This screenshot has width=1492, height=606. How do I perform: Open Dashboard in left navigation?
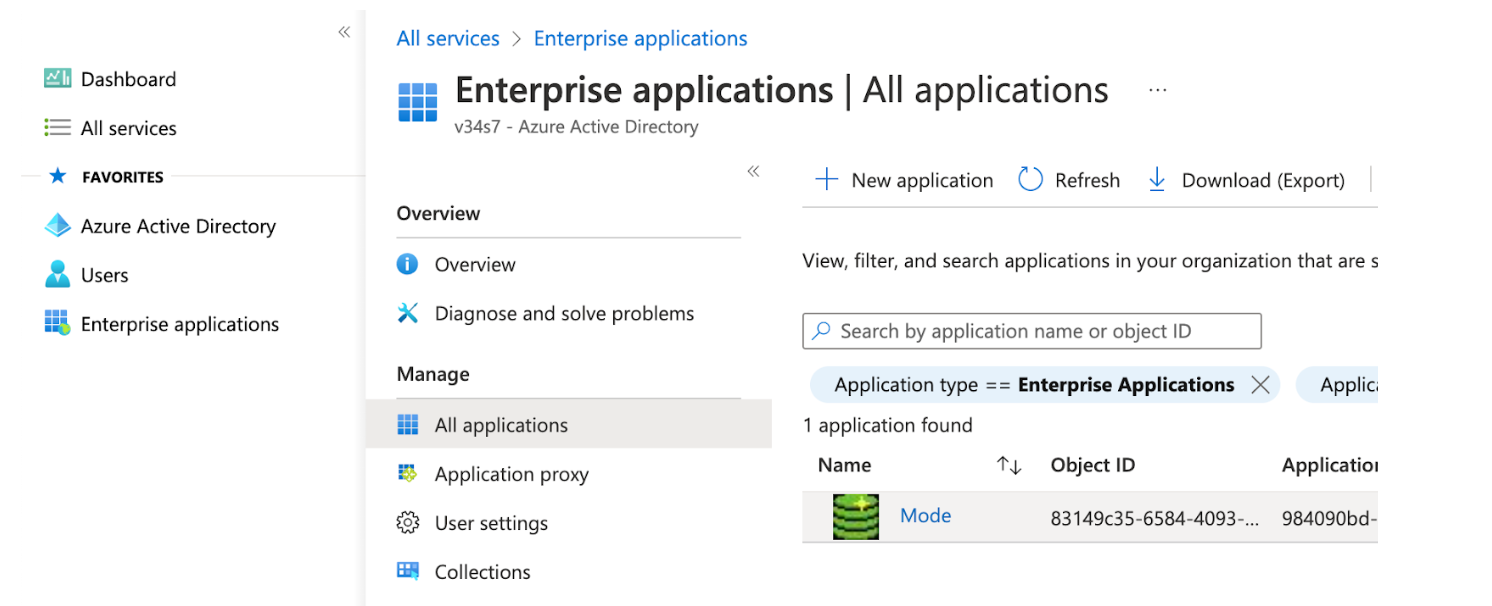click(128, 79)
